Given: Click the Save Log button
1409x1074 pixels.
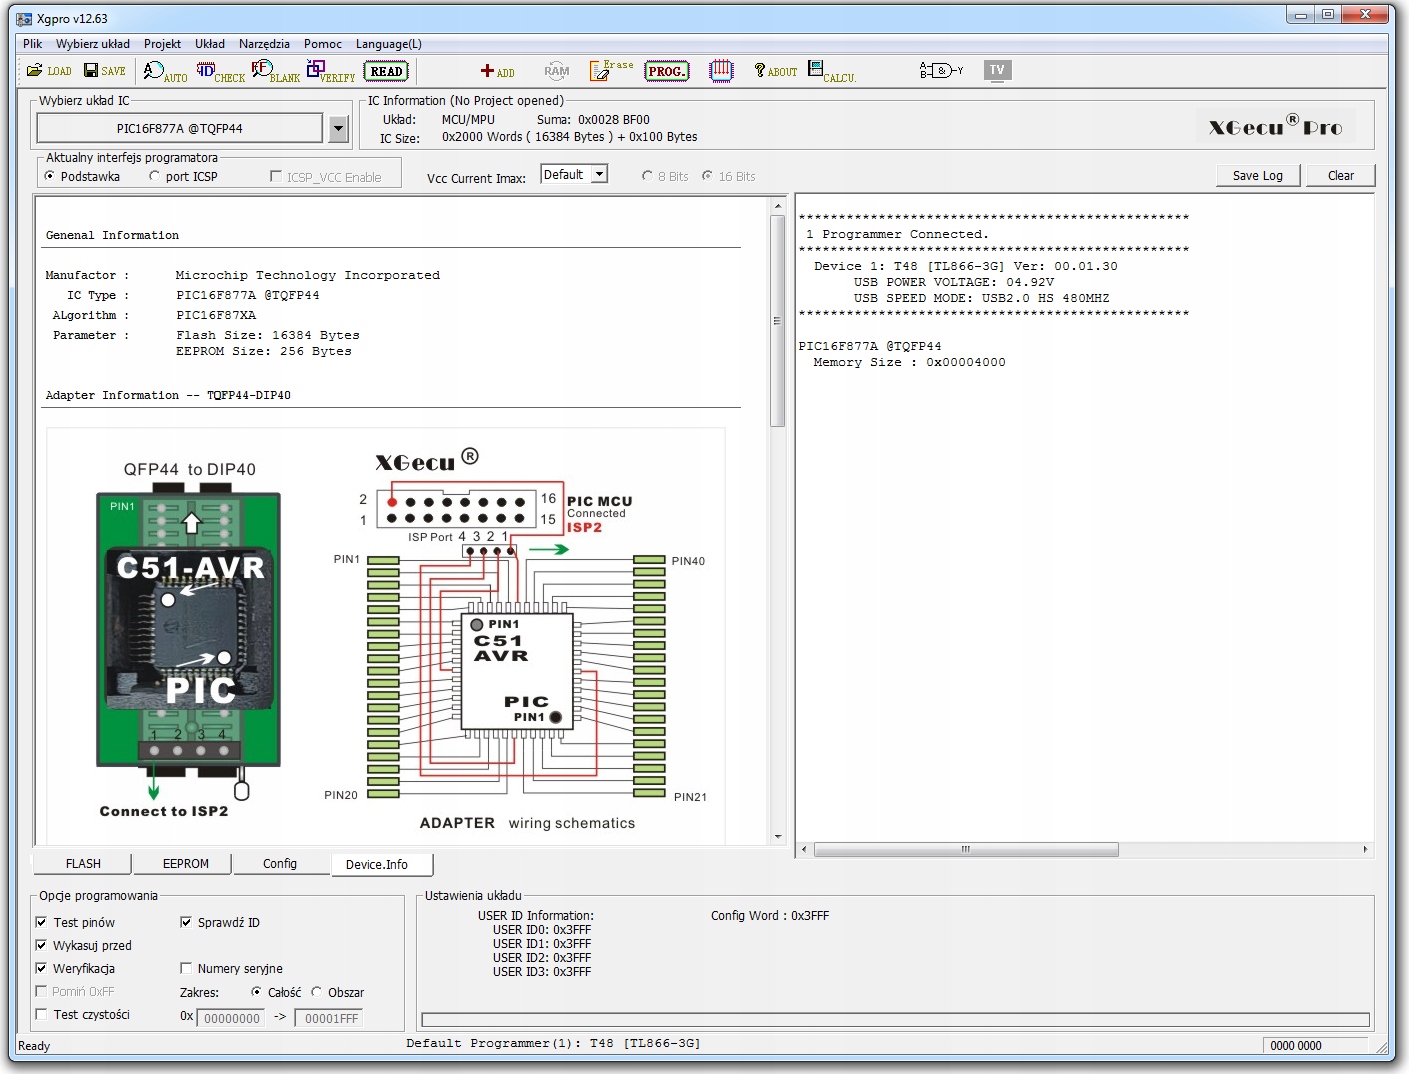Looking at the screenshot, I should [1257, 176].
